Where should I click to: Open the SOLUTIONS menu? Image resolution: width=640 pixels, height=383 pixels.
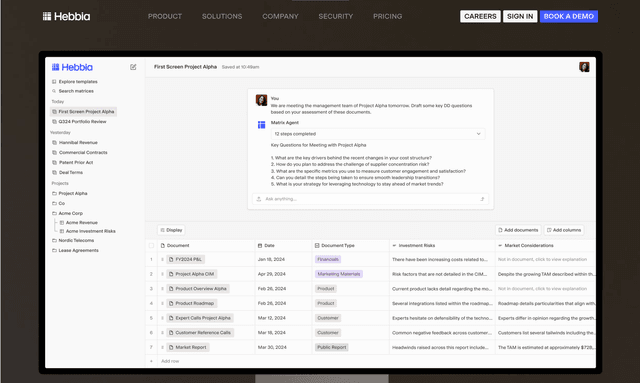coord(222,16)
